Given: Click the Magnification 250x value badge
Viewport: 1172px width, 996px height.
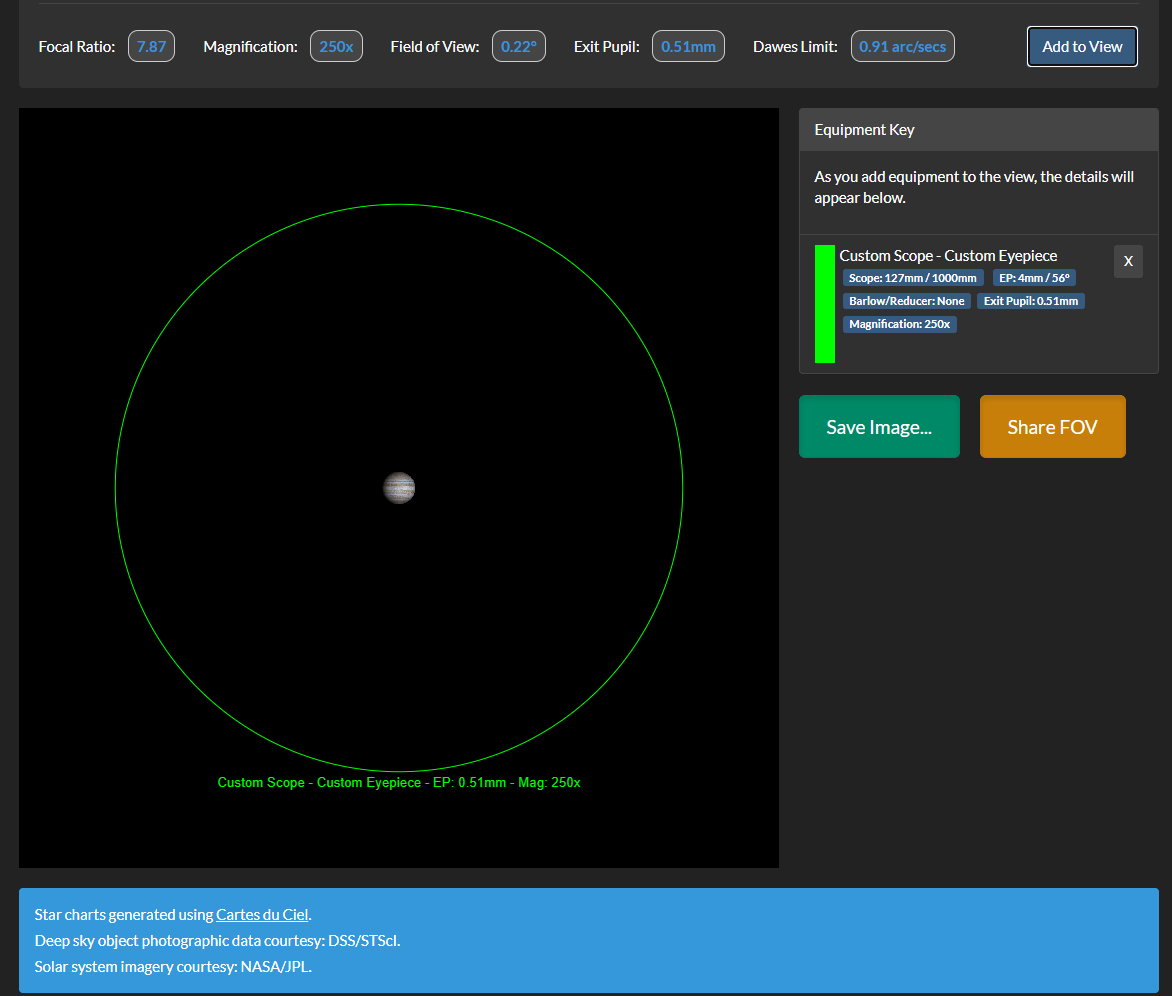Looking at the screenshot, I should (x=336, y=47).
